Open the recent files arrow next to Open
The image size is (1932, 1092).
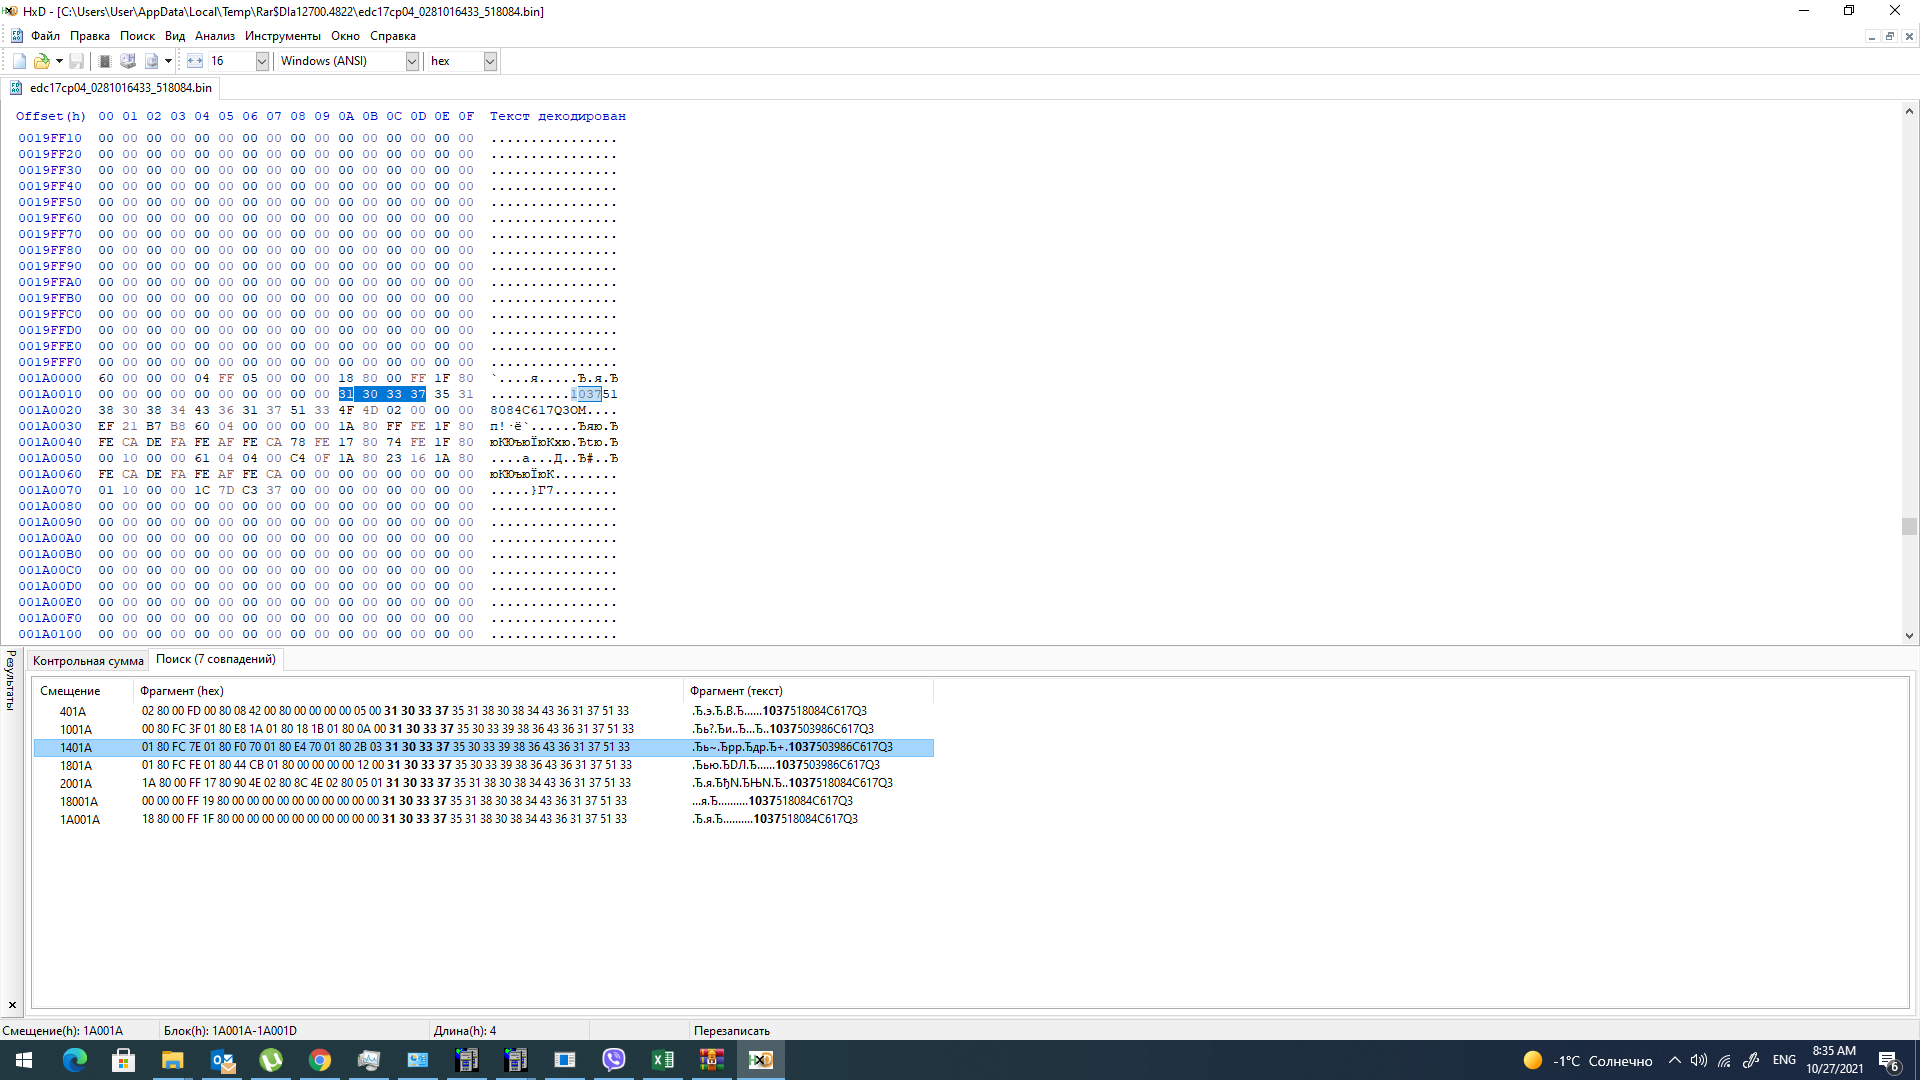59,62
